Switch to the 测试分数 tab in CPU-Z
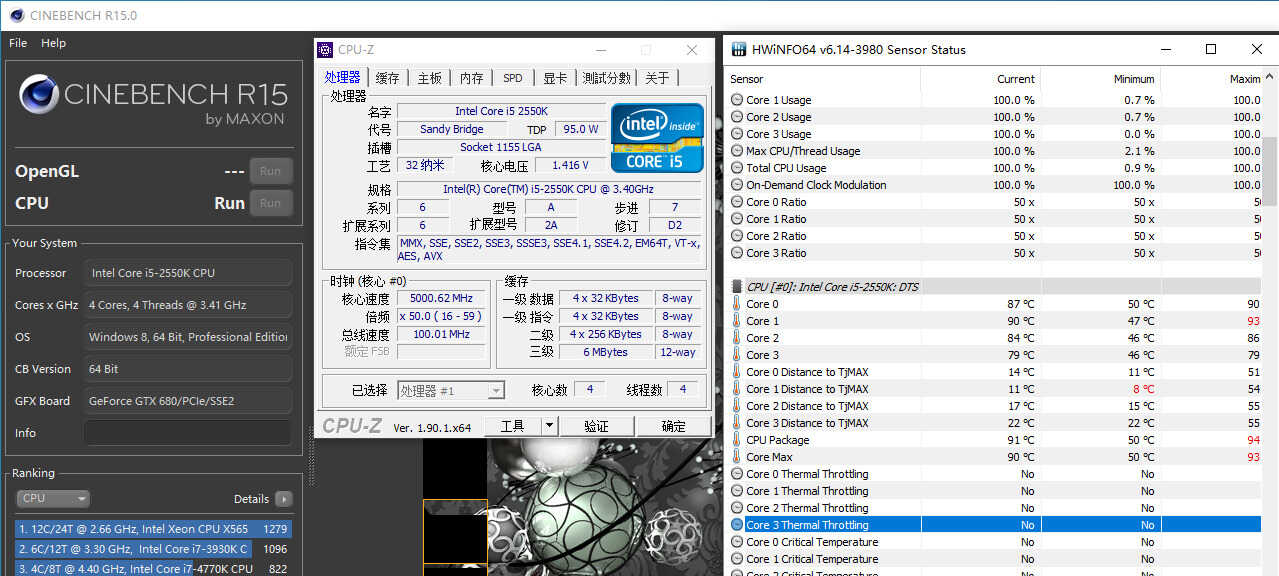Screen dimensions: 1279x576 pos(606,78)
